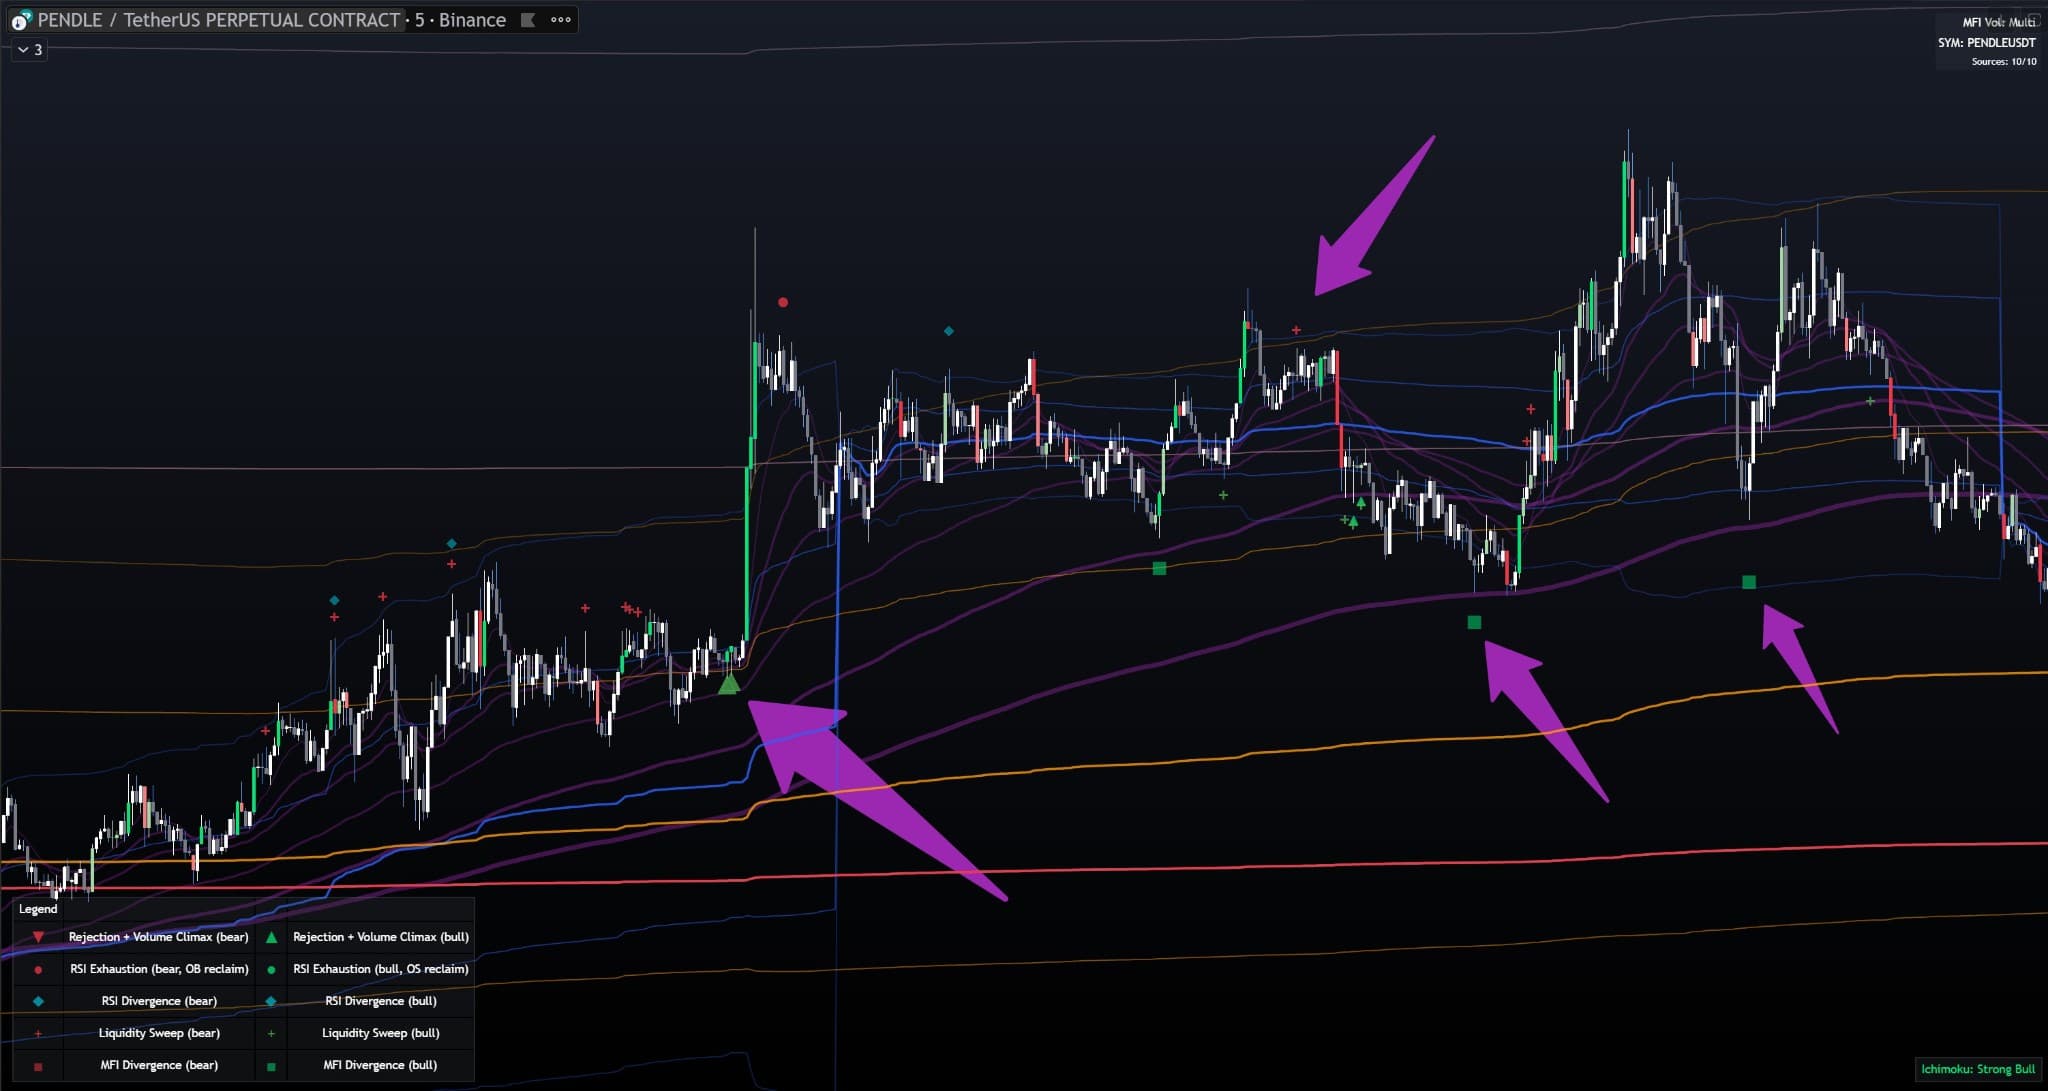This screenshot has height=1091, width=2048.
Task: Click the Ichimoku: Strong Bull status badge
Action: (1980, 1067)
